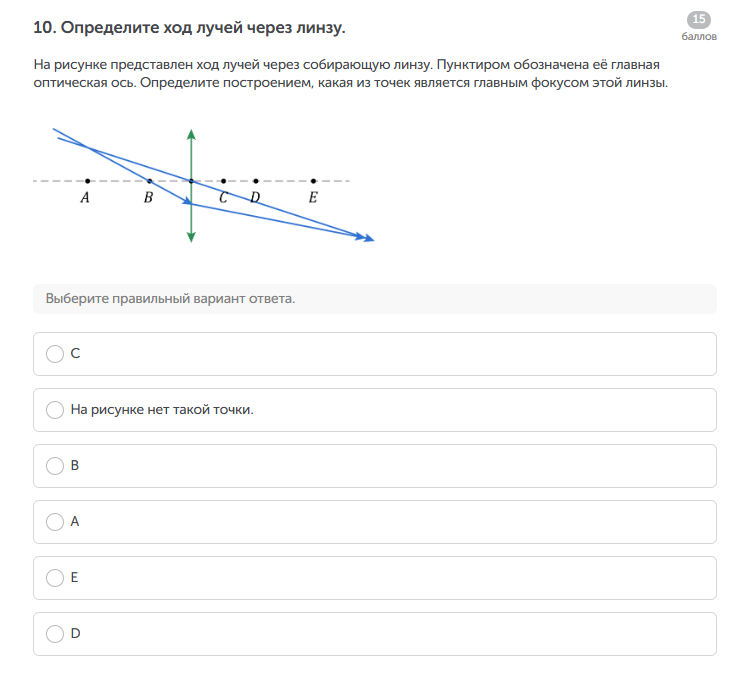The image size is (749, 681).
Task: Click the lower arrowhead of the green lens
Action: [191, 237]
